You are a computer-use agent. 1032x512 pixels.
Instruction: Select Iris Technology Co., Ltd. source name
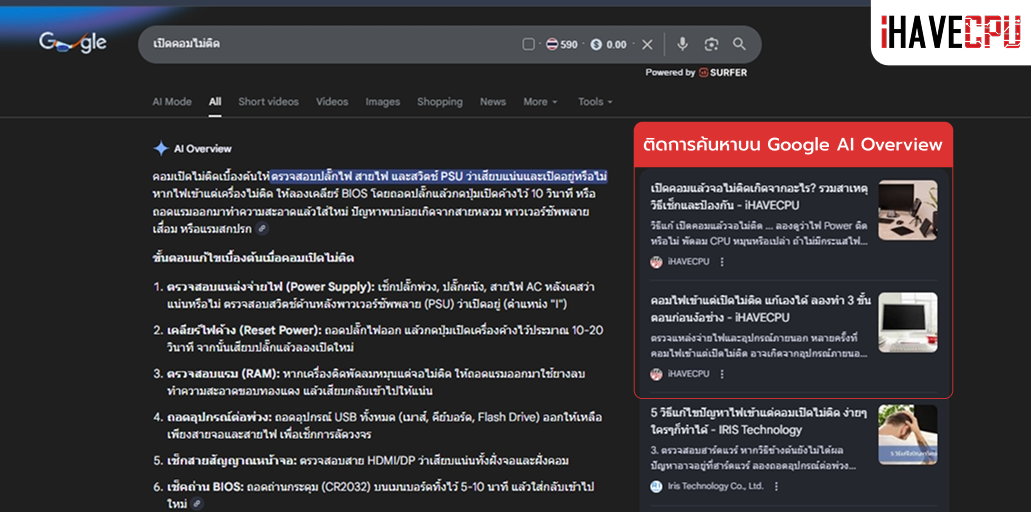coord(715,486)
